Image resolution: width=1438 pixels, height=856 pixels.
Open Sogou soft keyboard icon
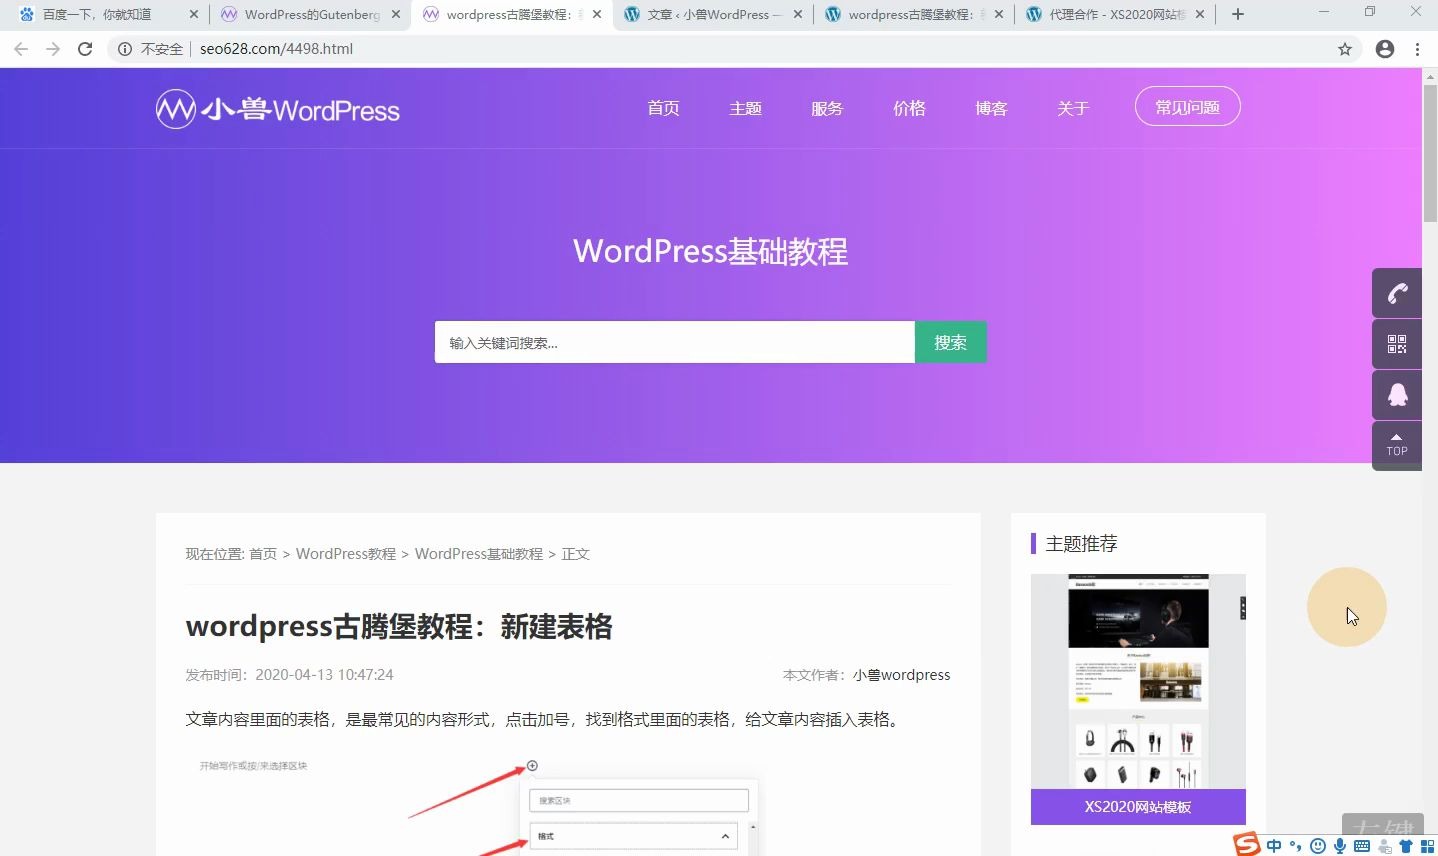click(1362, 846)
